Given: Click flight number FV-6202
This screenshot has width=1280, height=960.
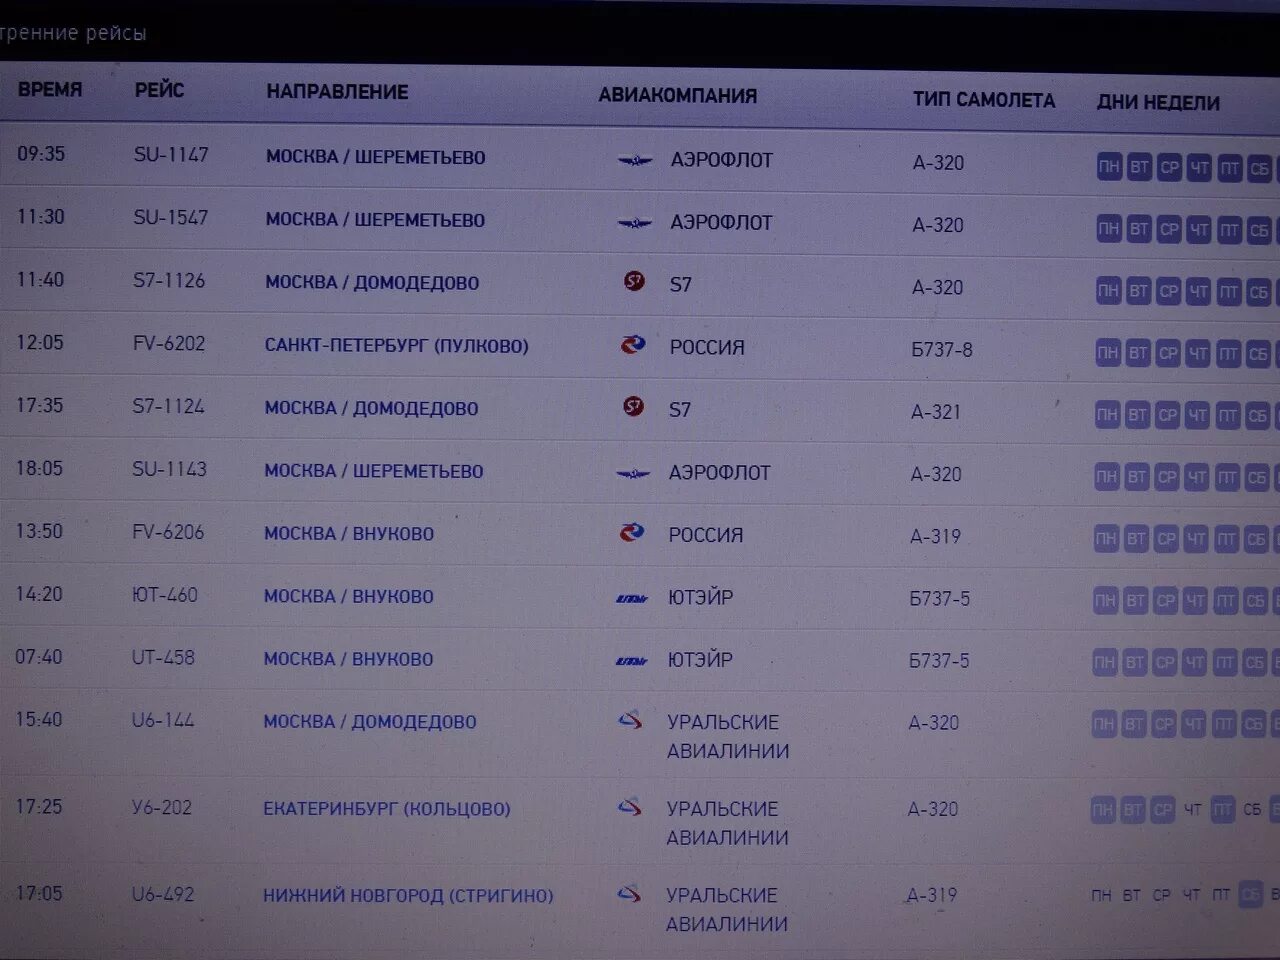Looking at the screenshot, I should [x=169, y=343].
